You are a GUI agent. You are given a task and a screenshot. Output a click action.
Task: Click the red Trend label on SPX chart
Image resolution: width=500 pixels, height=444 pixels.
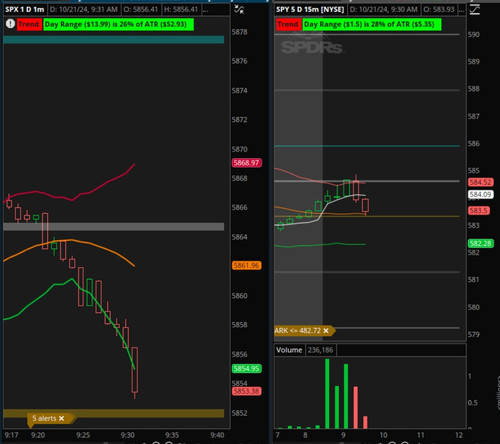29,24
